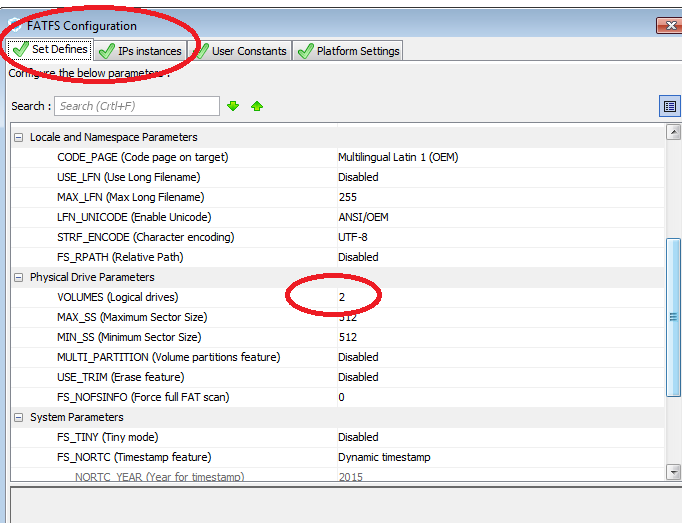Collapse Locale and Namespace Parameters group
The image size is (682, 523).
(x=18, y=137)
